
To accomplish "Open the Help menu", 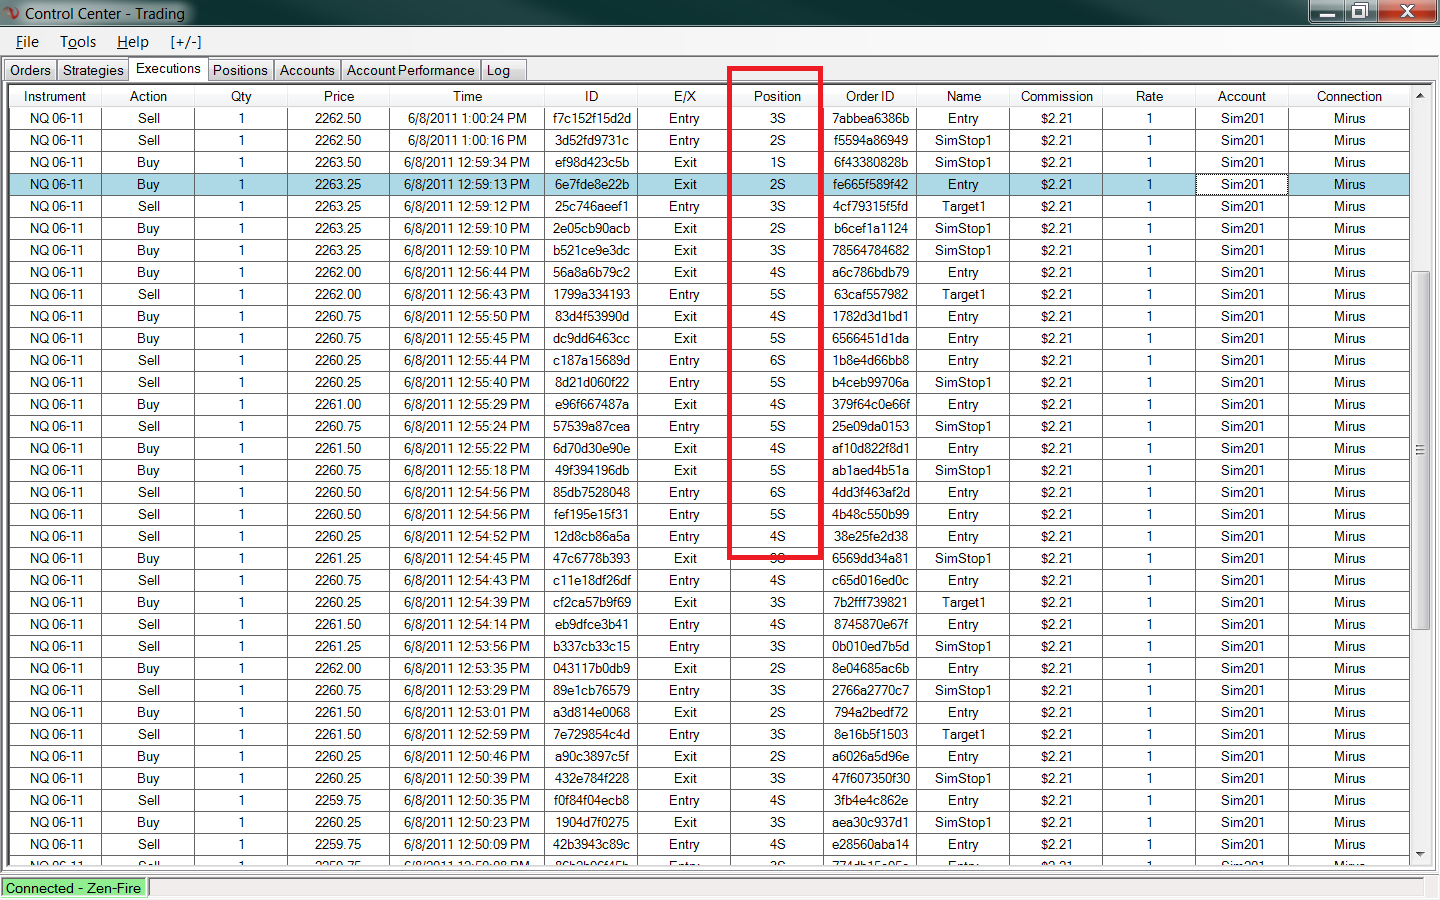I will tap(133, 42).
